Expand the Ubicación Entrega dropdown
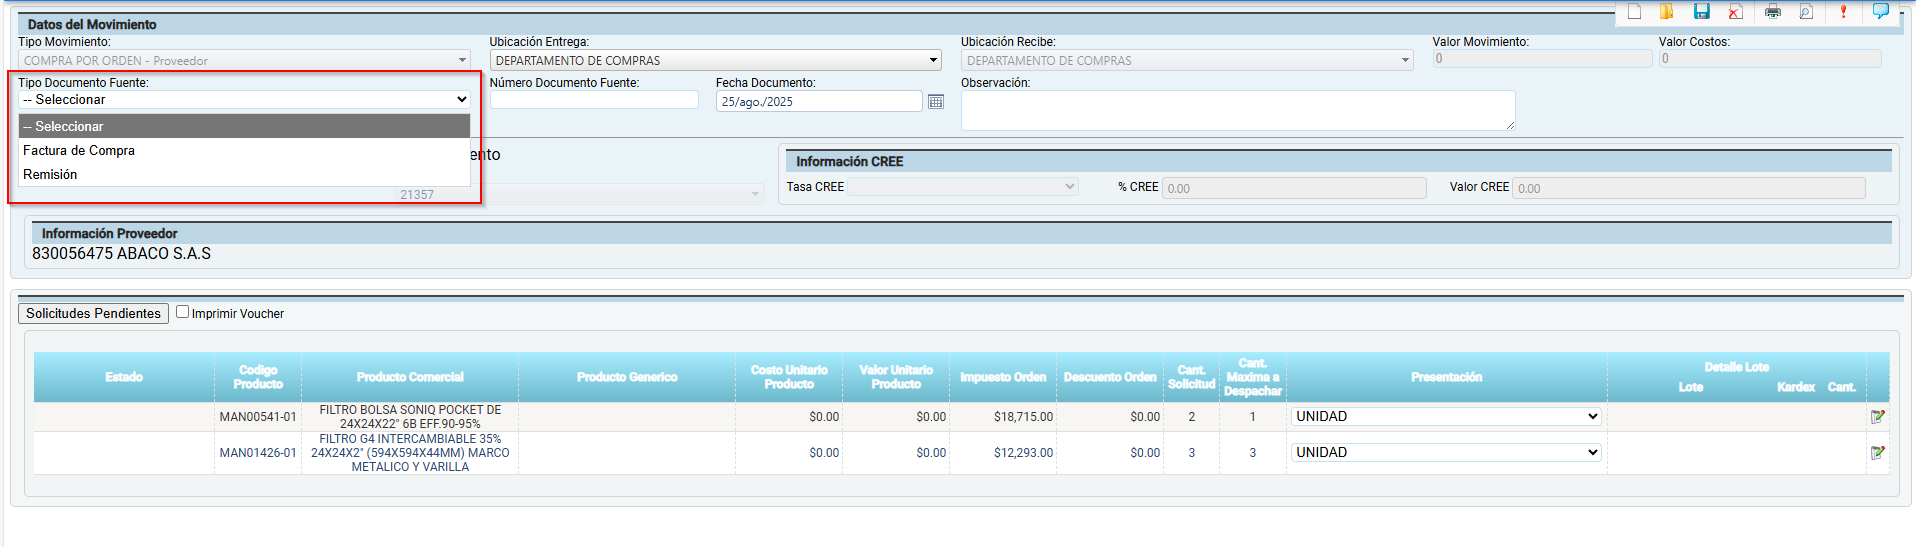 715,60
